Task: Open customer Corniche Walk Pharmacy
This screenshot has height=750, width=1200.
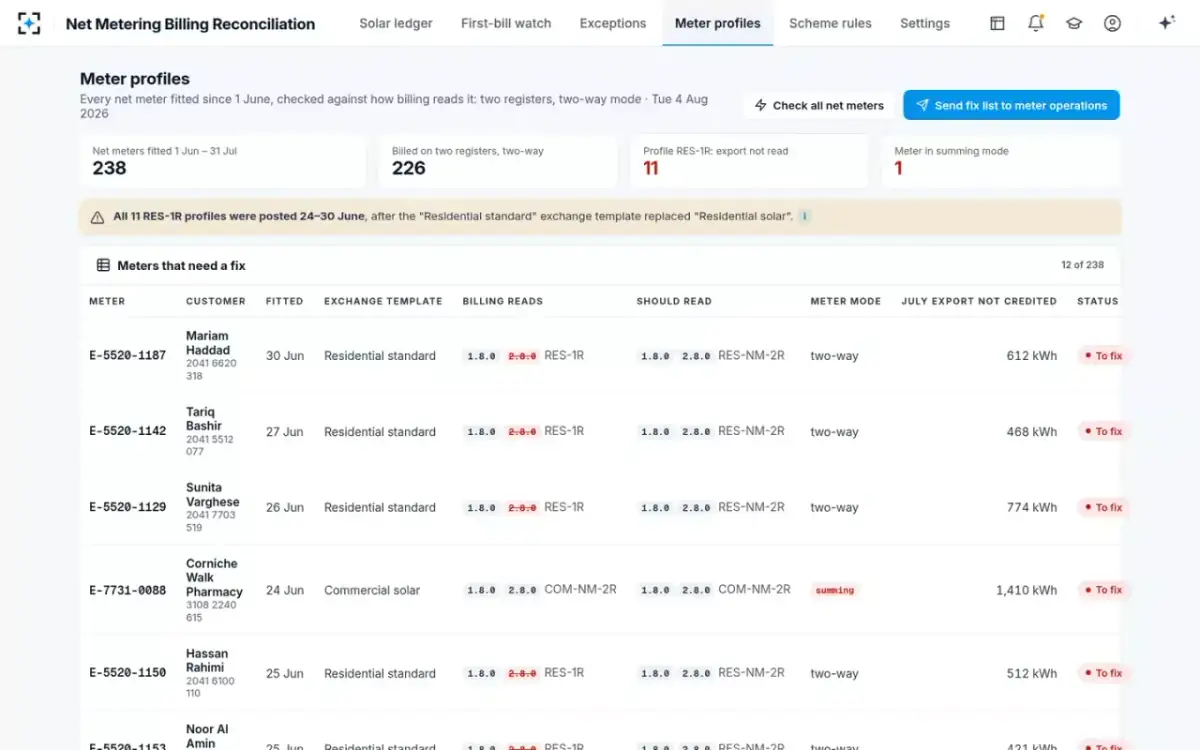Action: click(x=214, y=578)
